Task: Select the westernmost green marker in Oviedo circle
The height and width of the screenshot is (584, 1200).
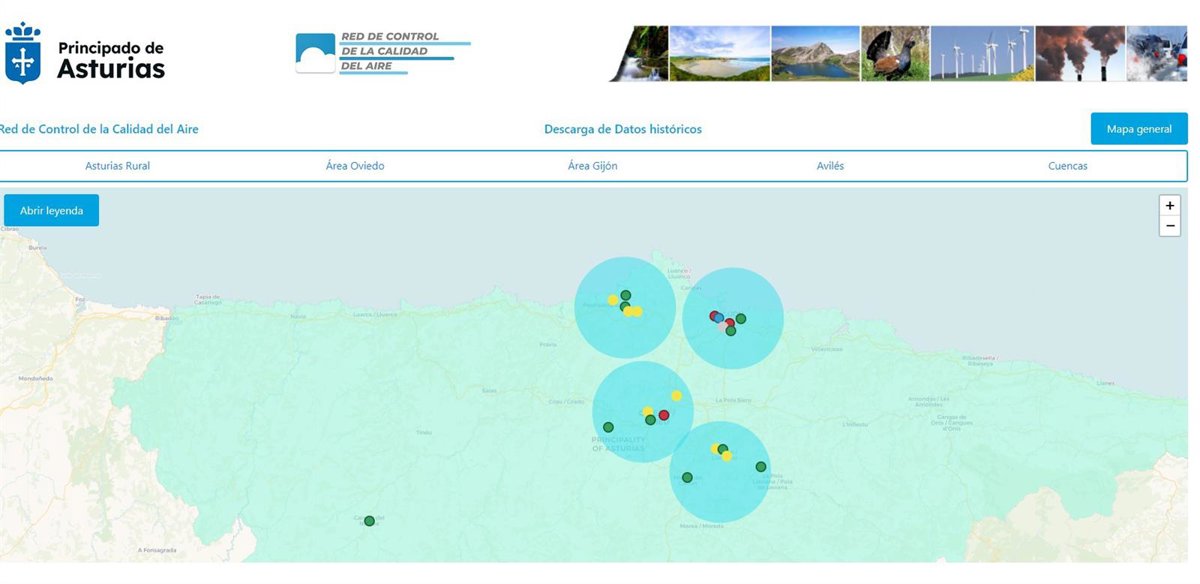Action: [608, 427]
